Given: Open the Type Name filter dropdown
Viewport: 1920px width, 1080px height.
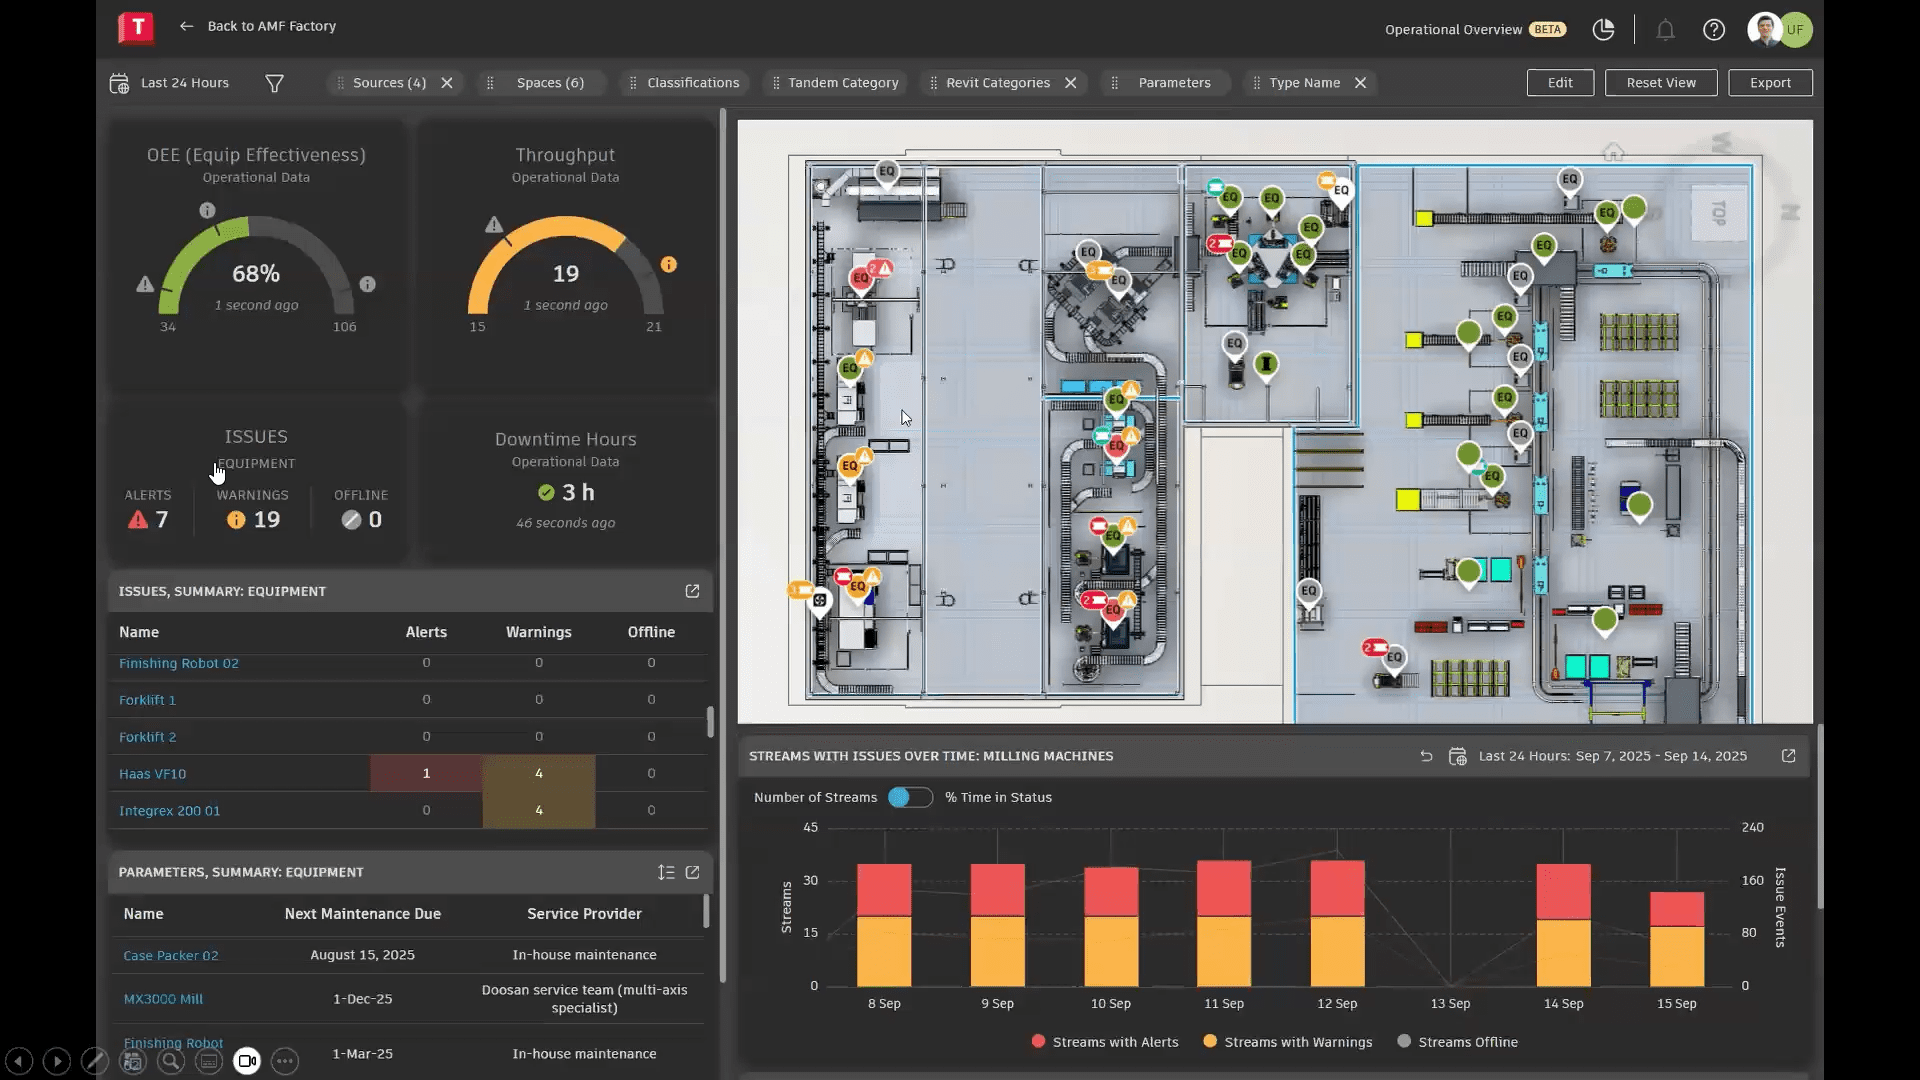Looking at the screenshot, I should pyautogui.click(x=1304, y=83).
